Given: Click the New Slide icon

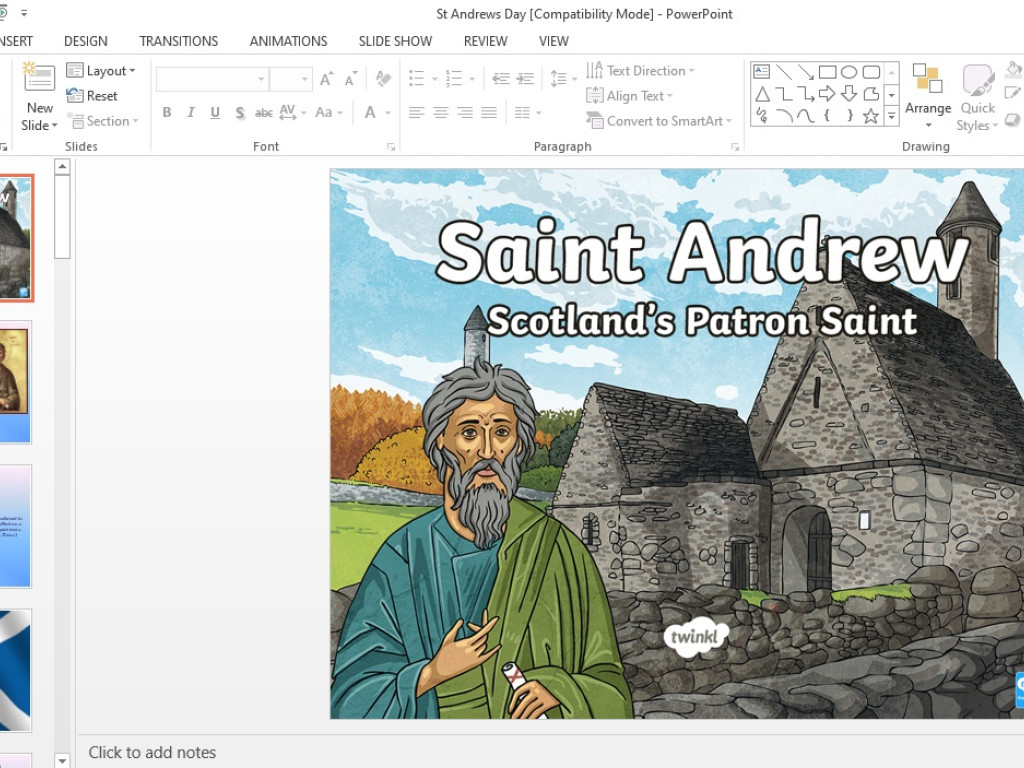Looking at the screenshot, I should tap(39, 78).
